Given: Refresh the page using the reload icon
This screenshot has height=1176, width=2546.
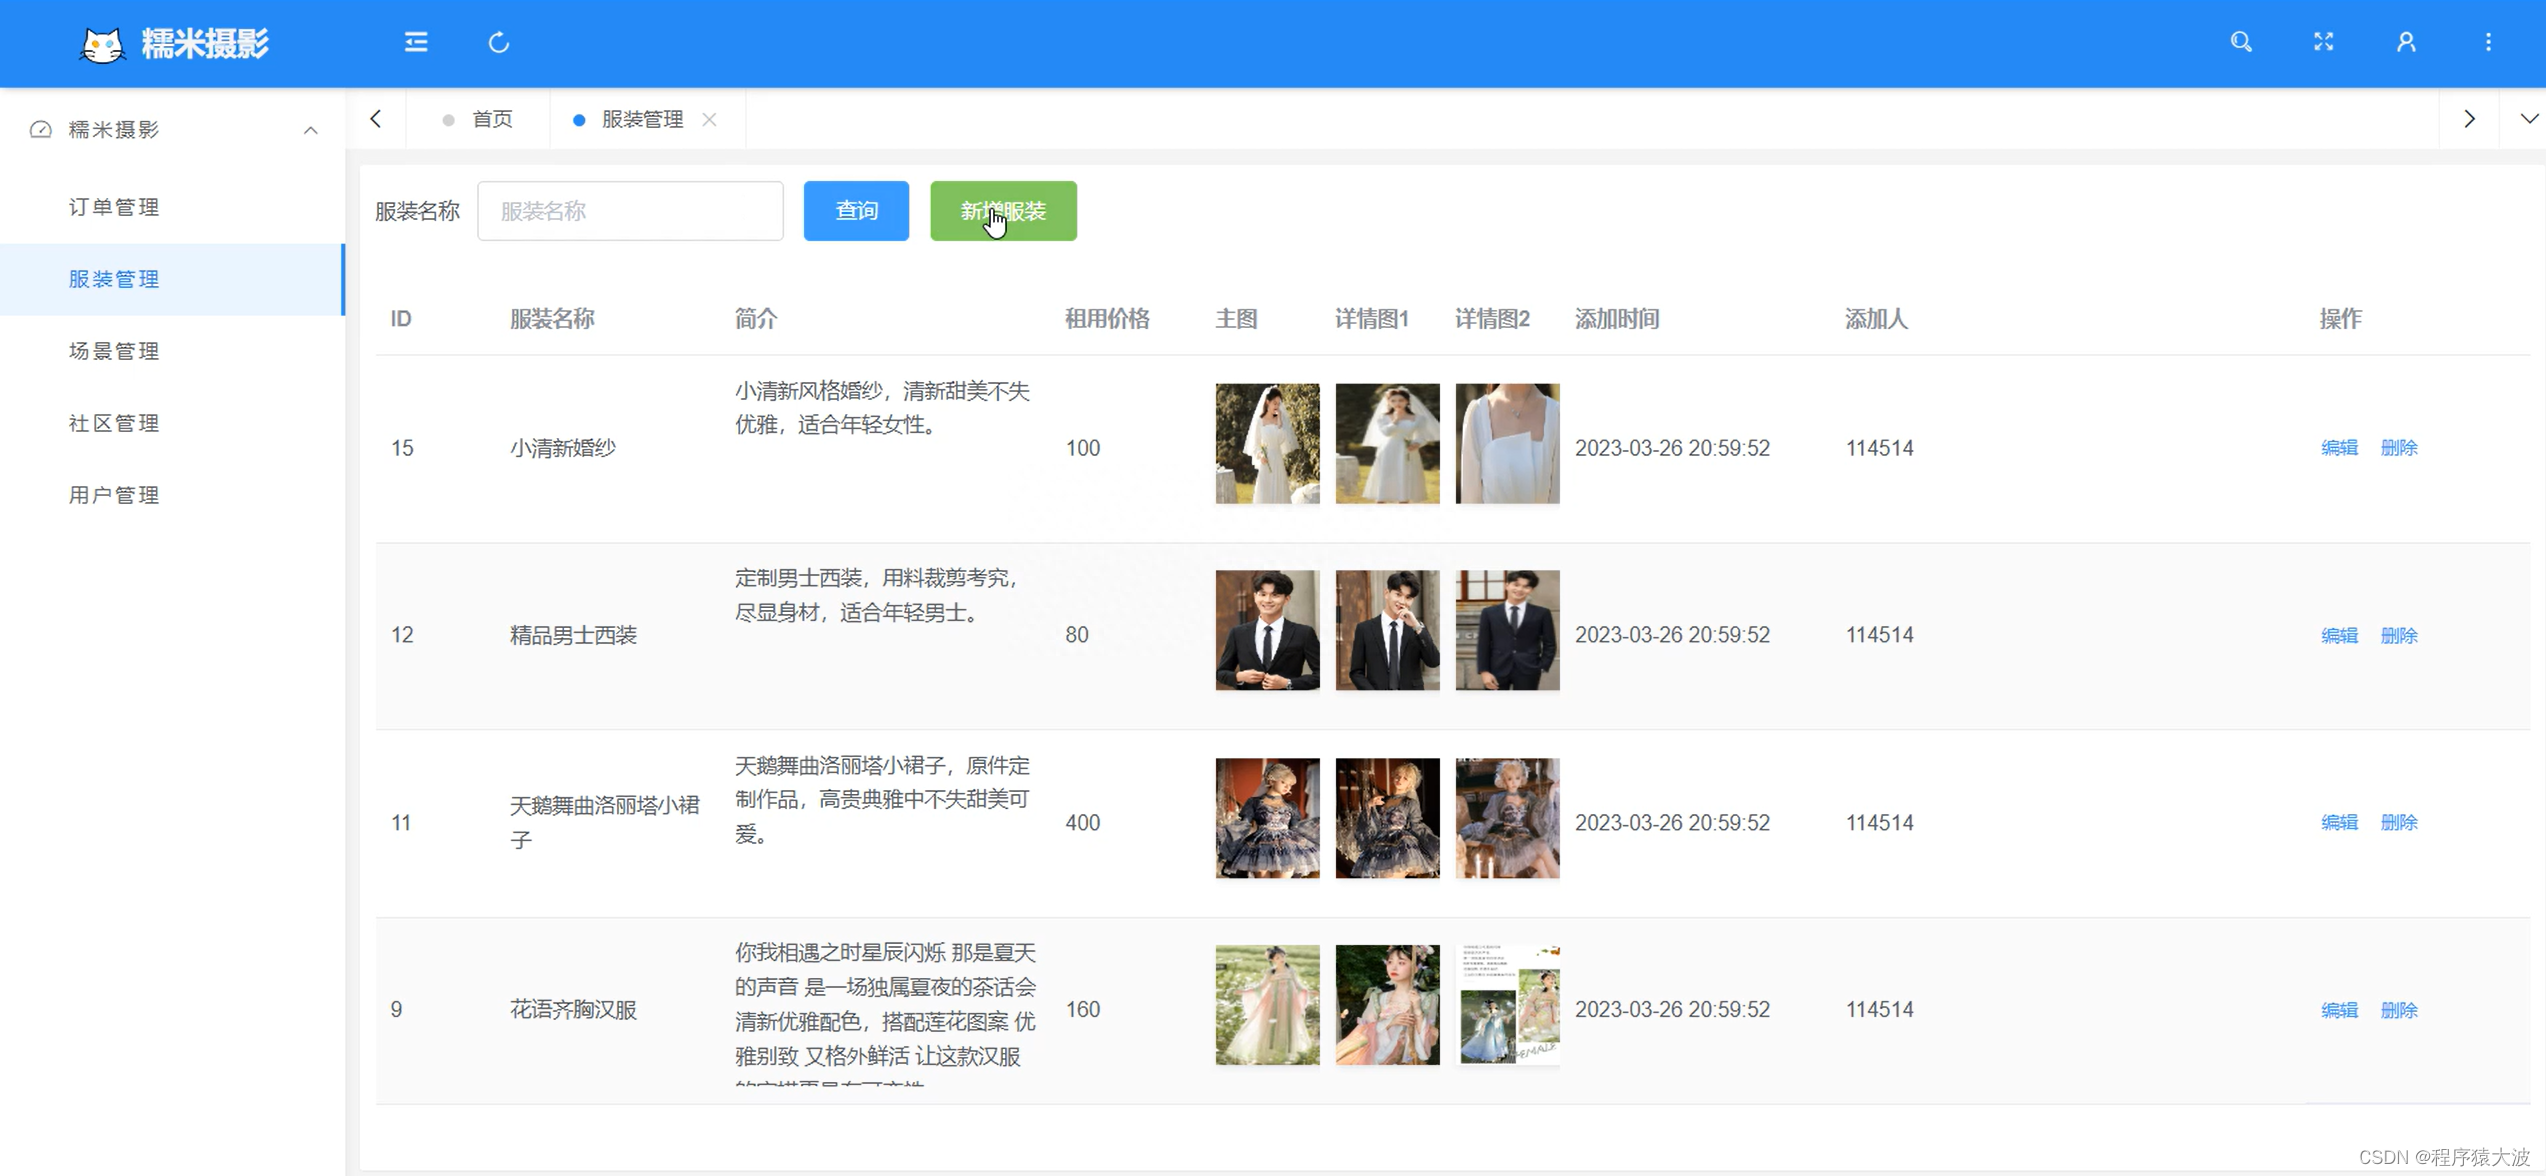Looking at the screenshot, I should [x=498, y=42].
